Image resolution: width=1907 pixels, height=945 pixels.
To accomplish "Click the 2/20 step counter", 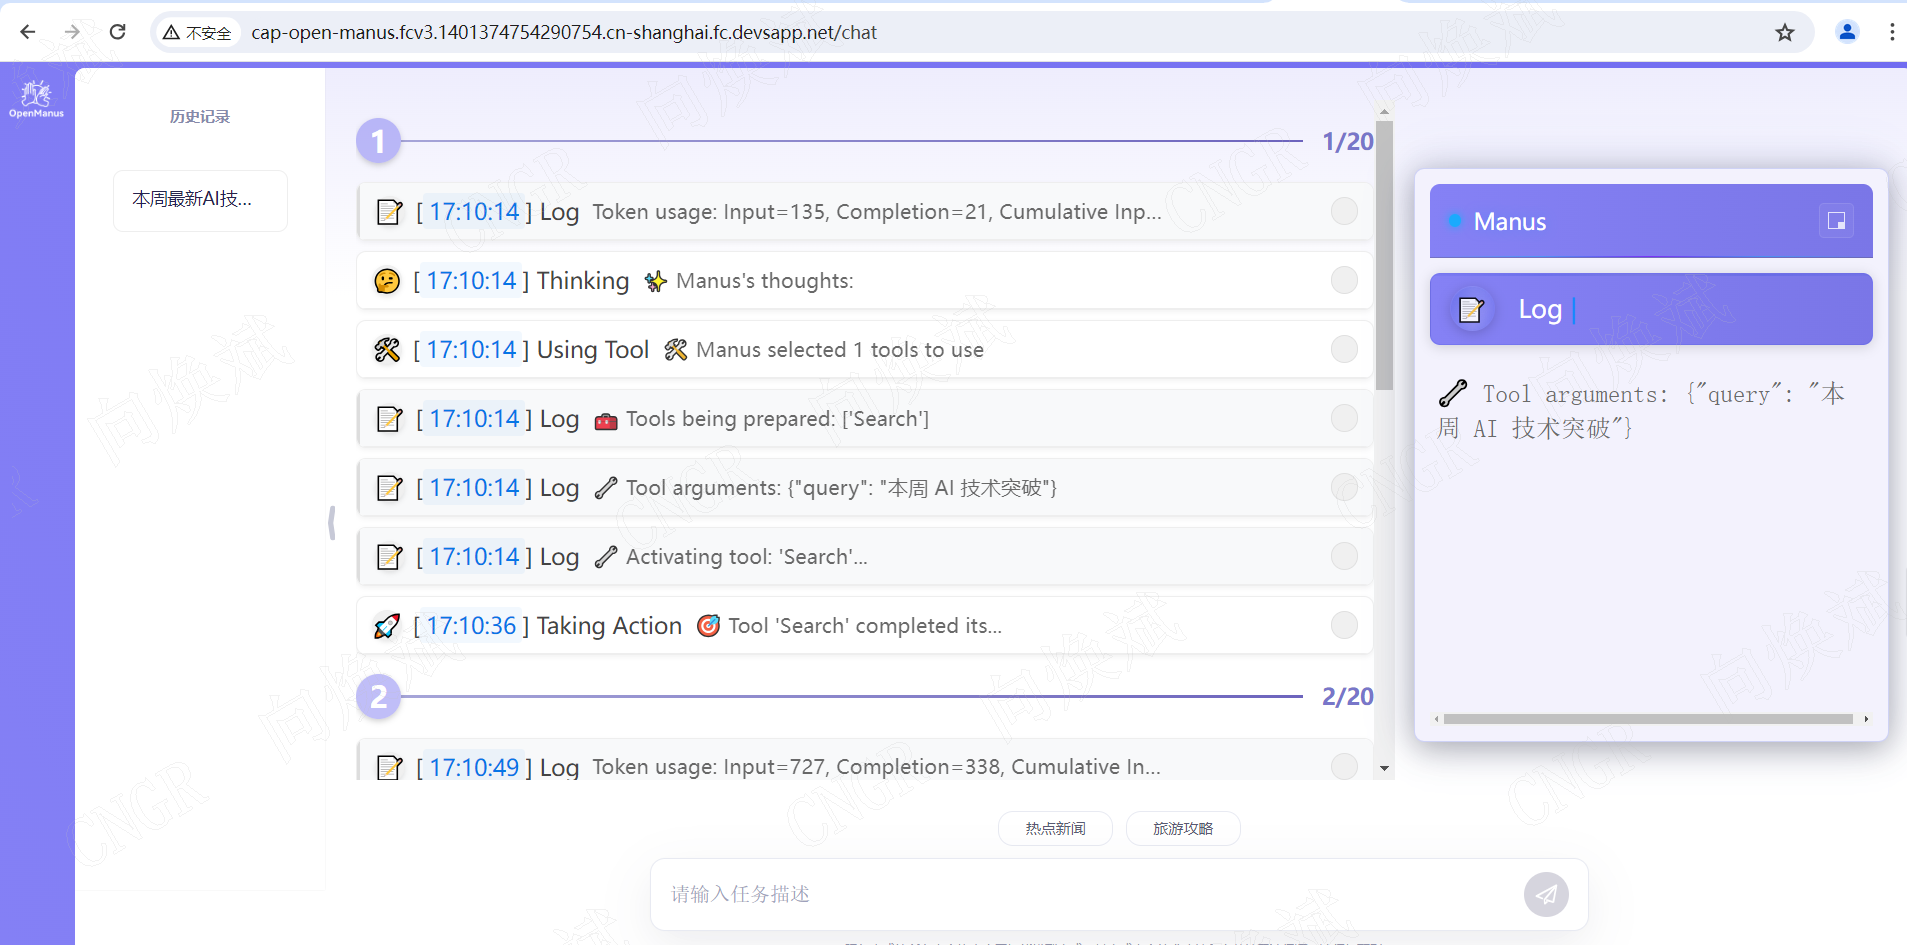I will click(x=1347, y=697).
